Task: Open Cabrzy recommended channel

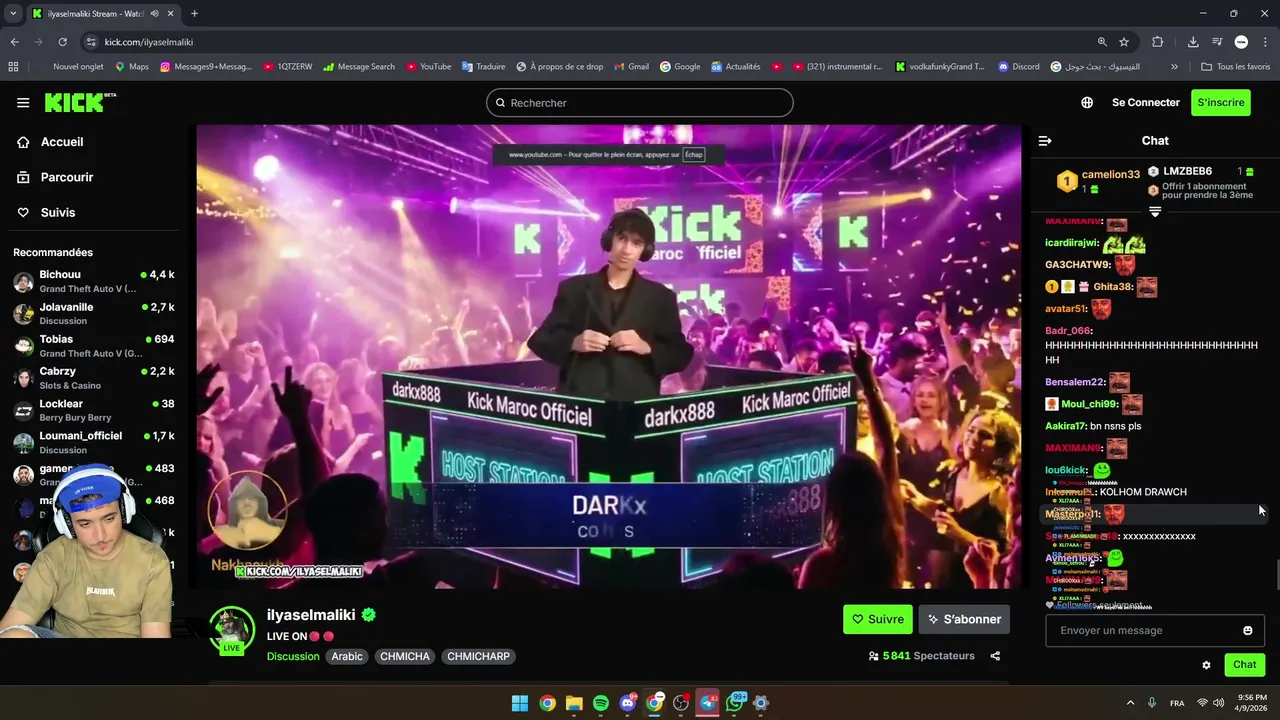Action: (94, 377)
